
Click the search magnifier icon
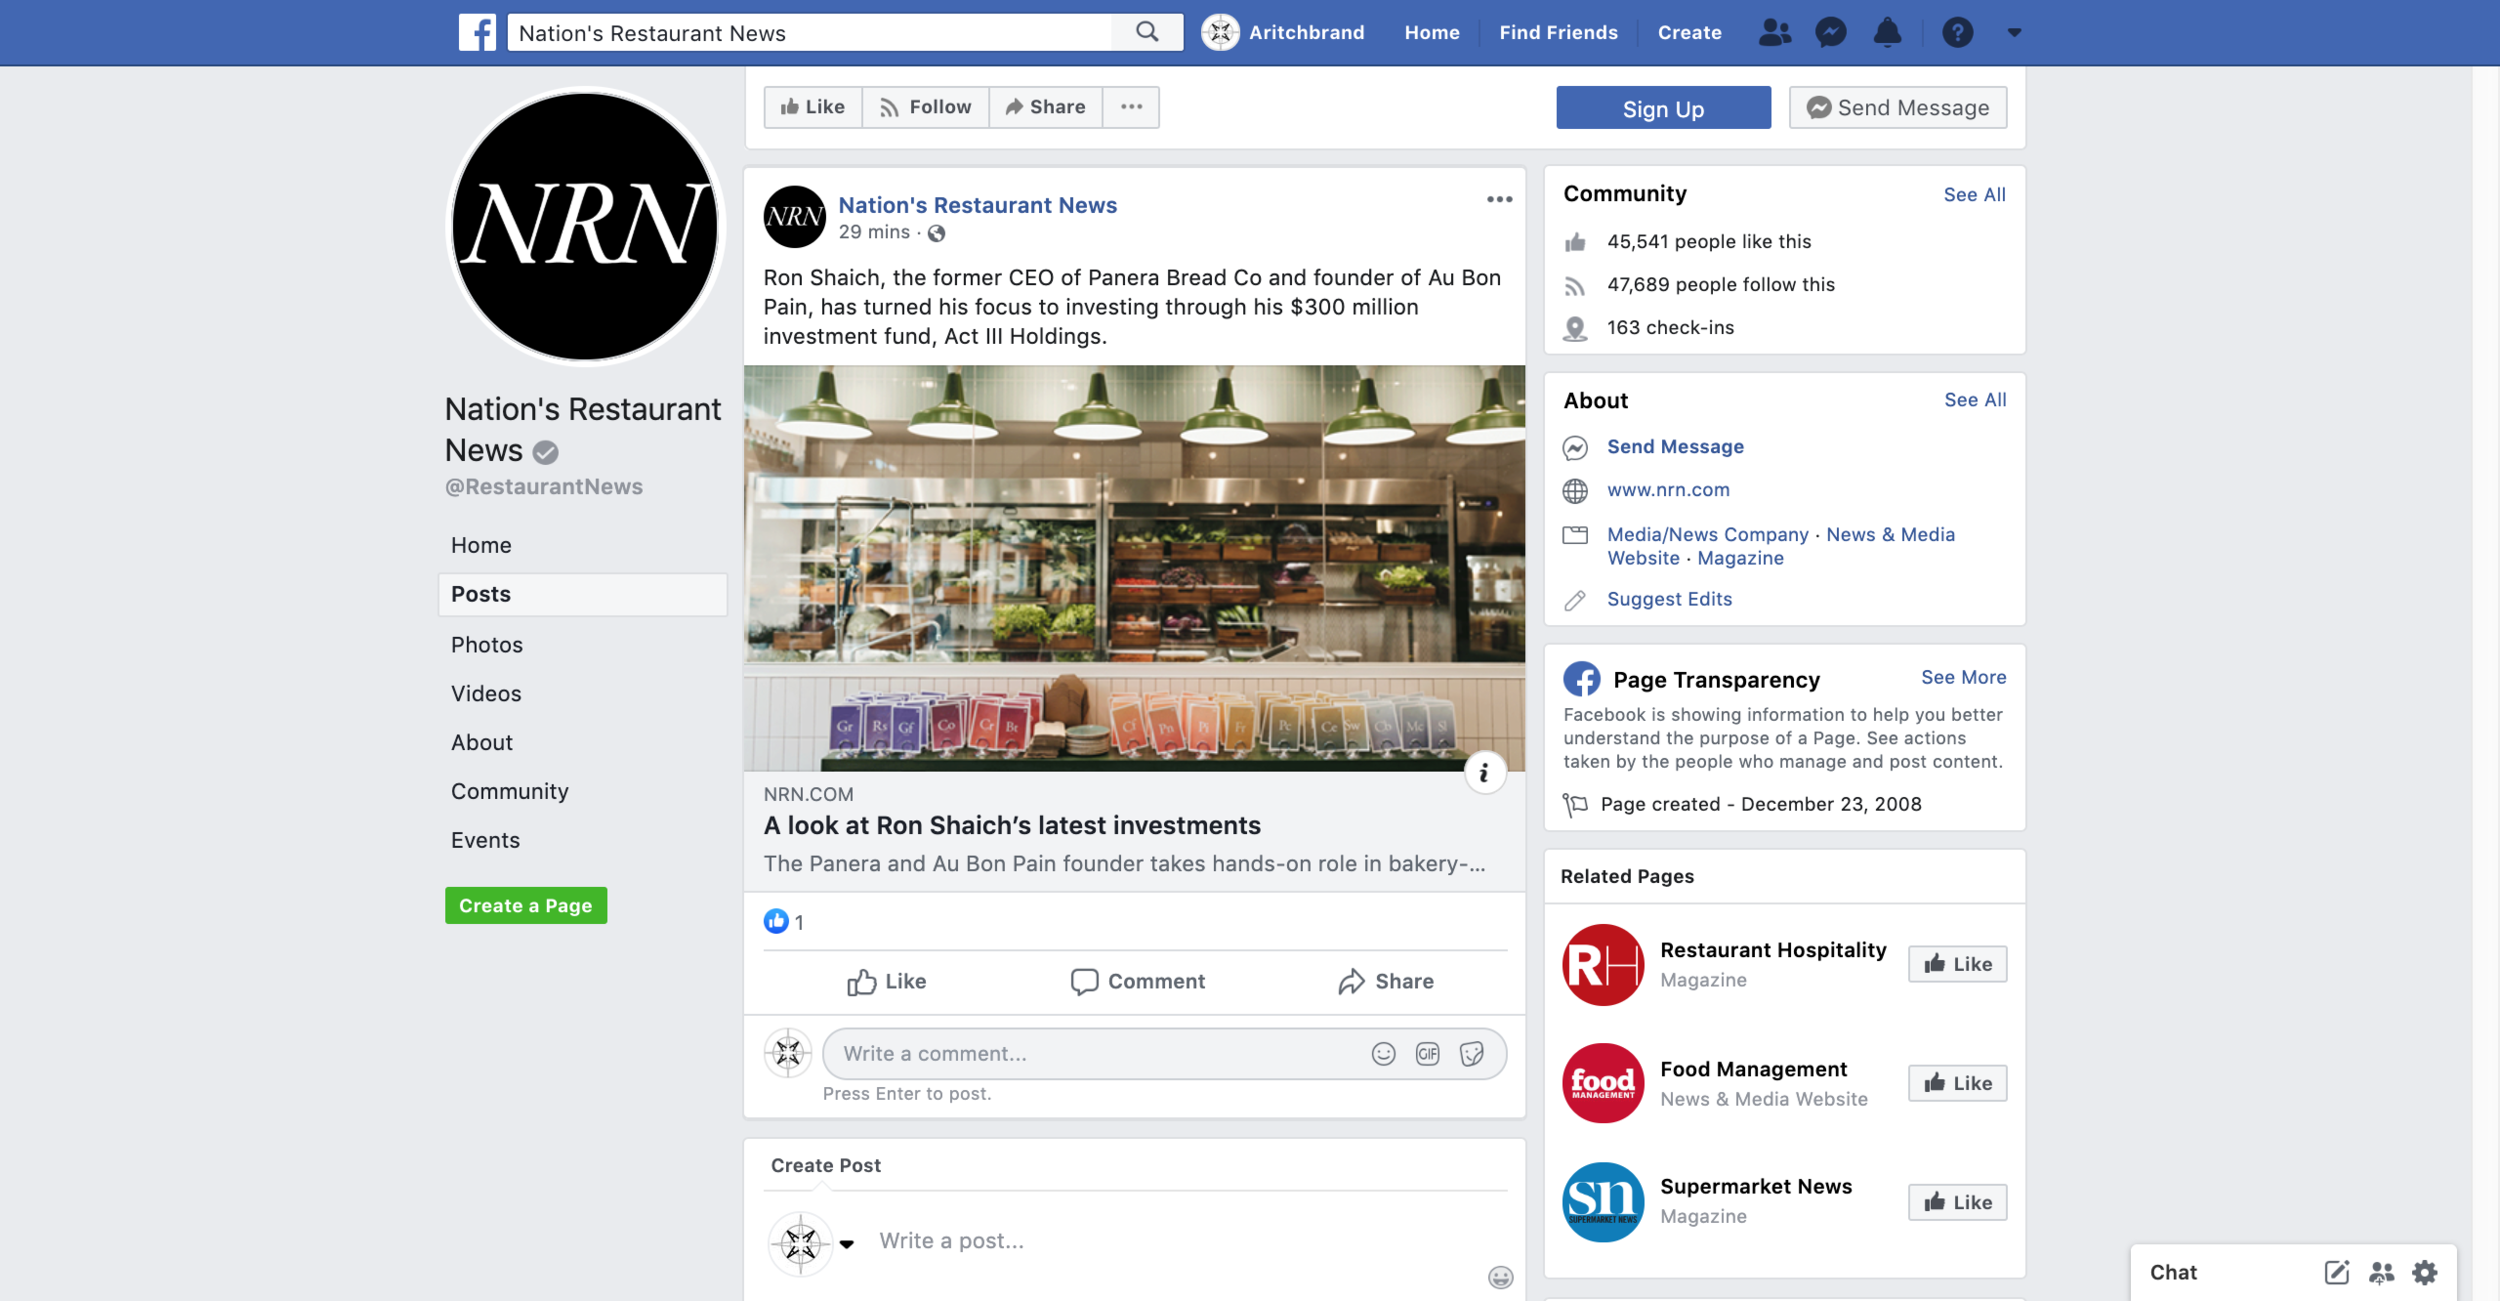click(x=1147, y=32)
